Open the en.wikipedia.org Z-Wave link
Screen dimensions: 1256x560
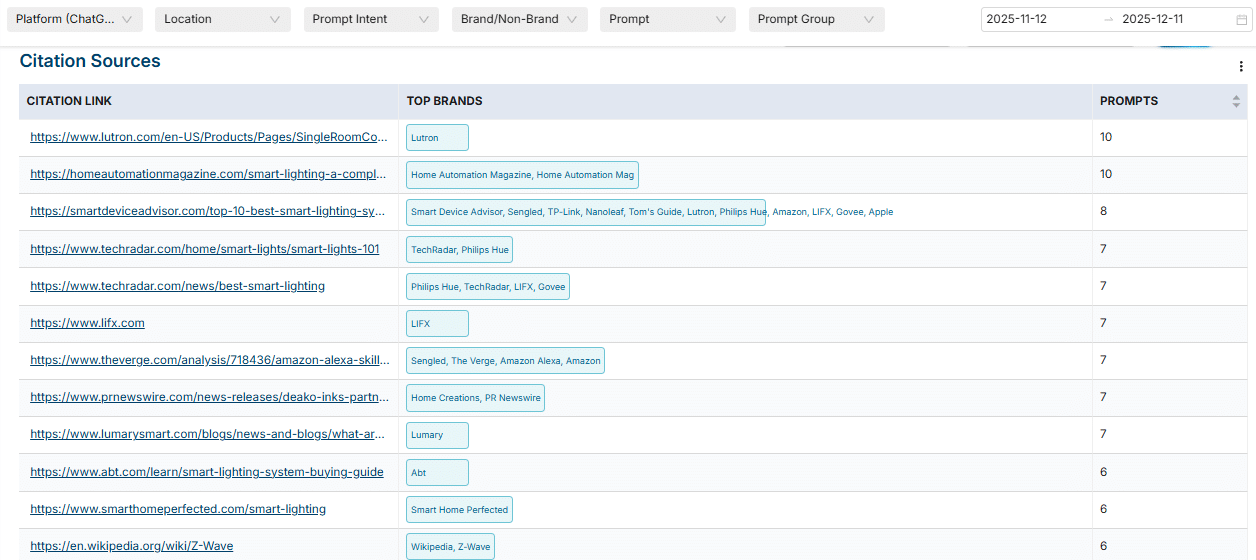coord(132,546)
